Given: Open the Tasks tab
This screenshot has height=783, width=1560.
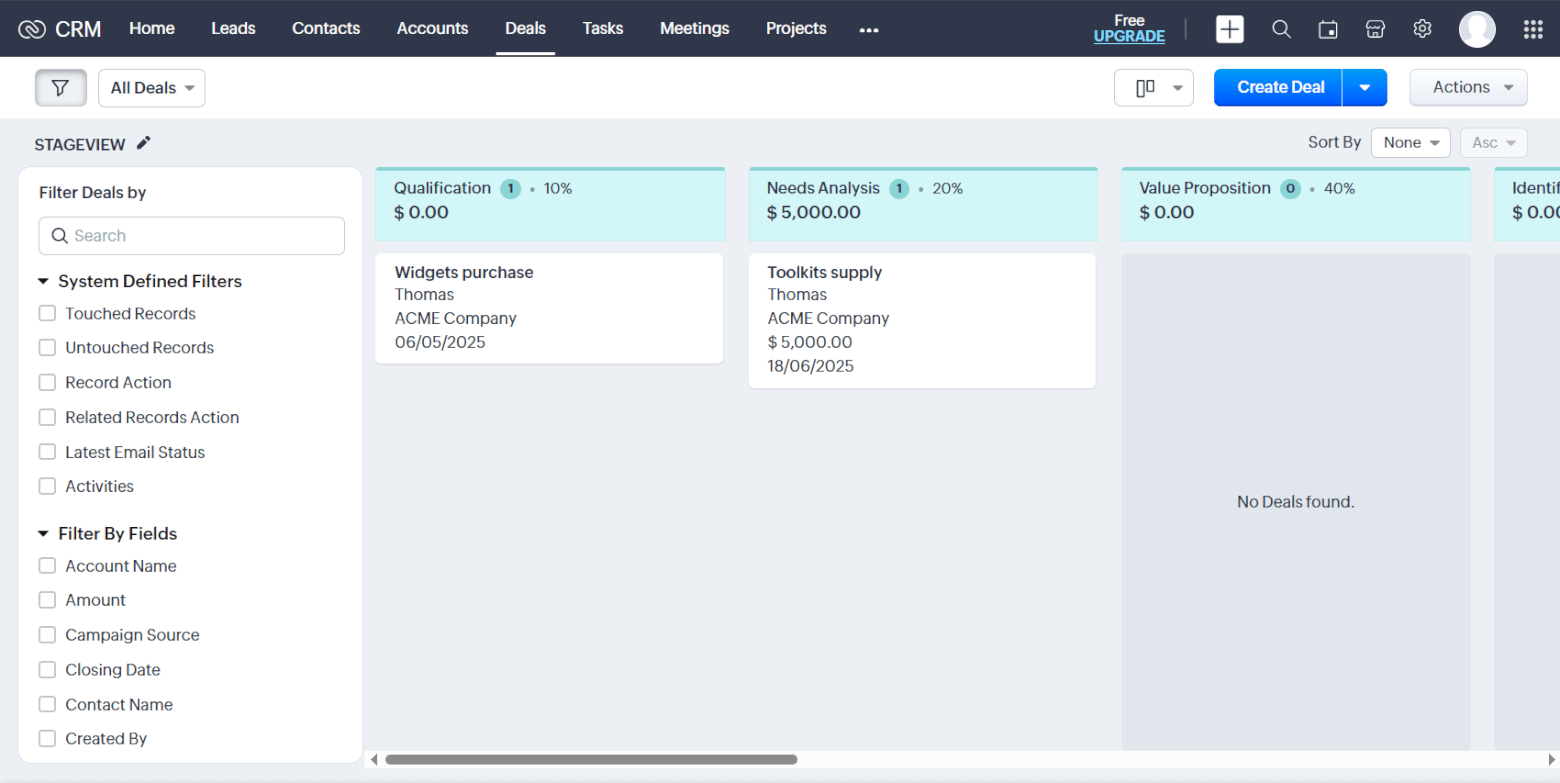Looking at the screenshot, I should point(603,29).
